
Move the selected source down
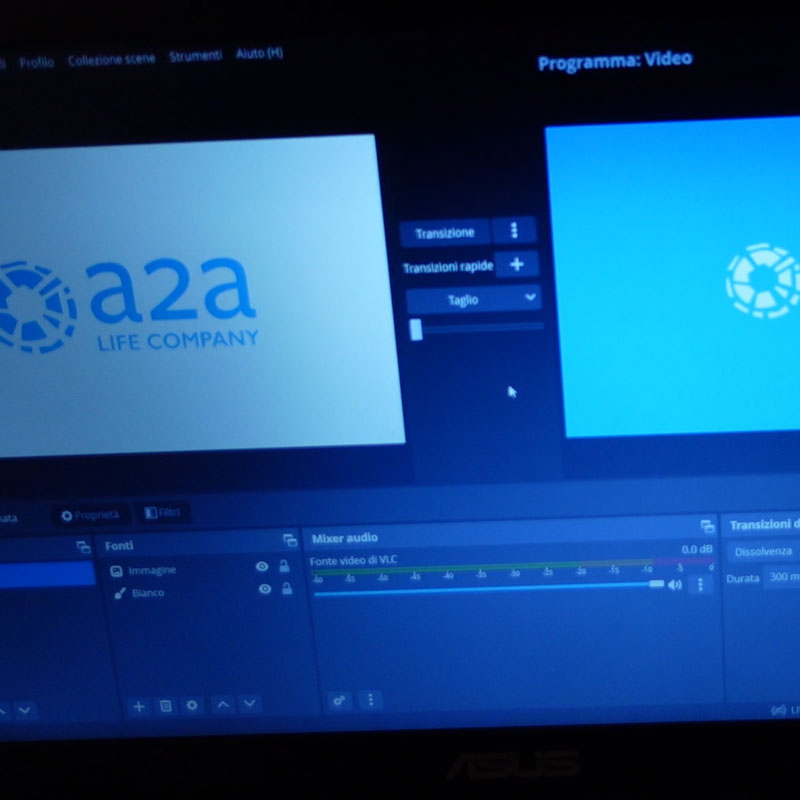(249, 704)
